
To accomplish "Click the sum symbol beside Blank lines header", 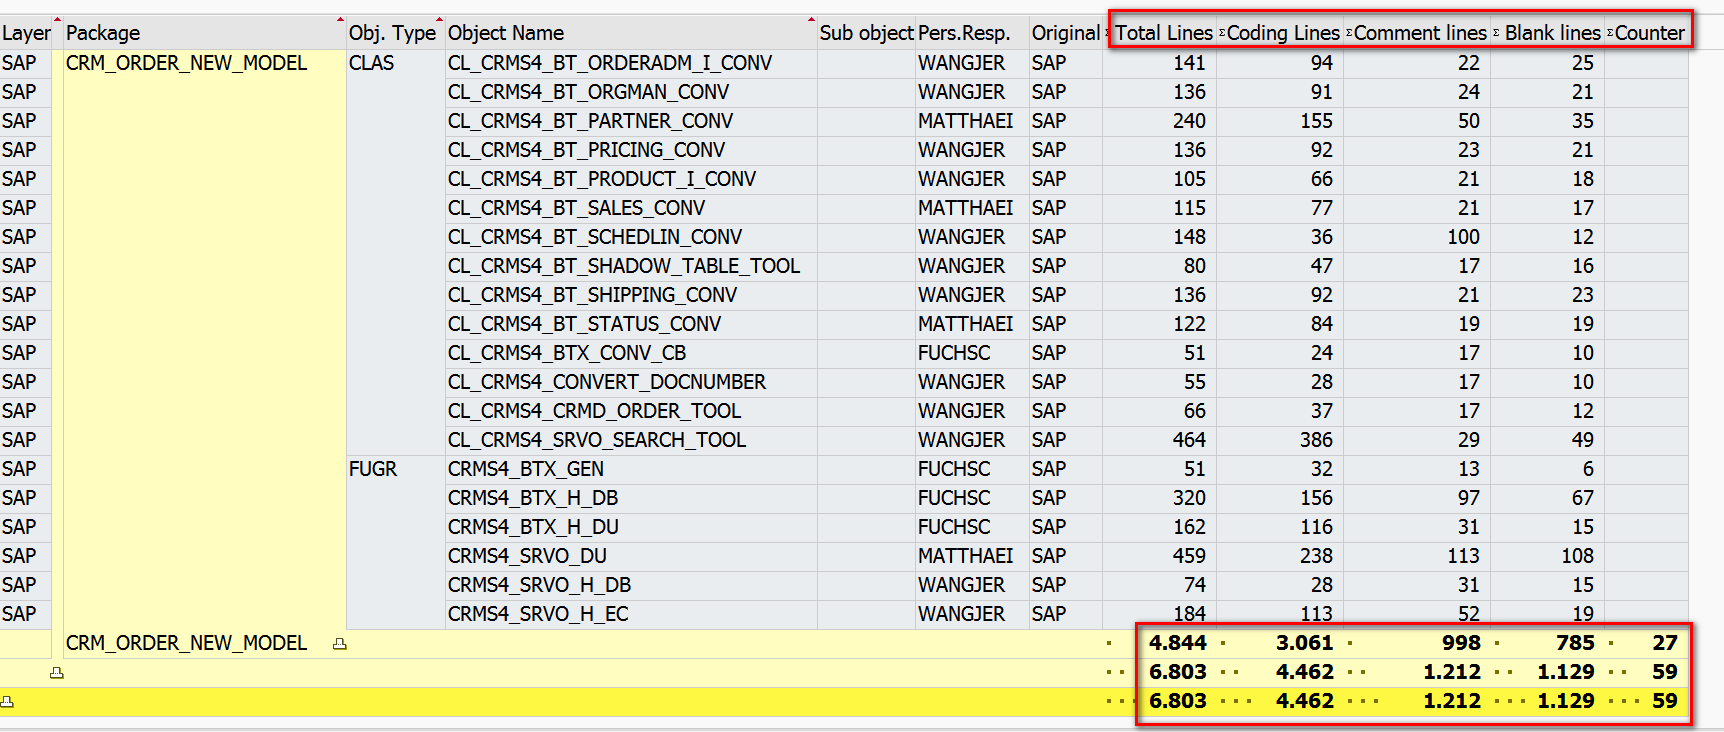I will pos(1496,33).
